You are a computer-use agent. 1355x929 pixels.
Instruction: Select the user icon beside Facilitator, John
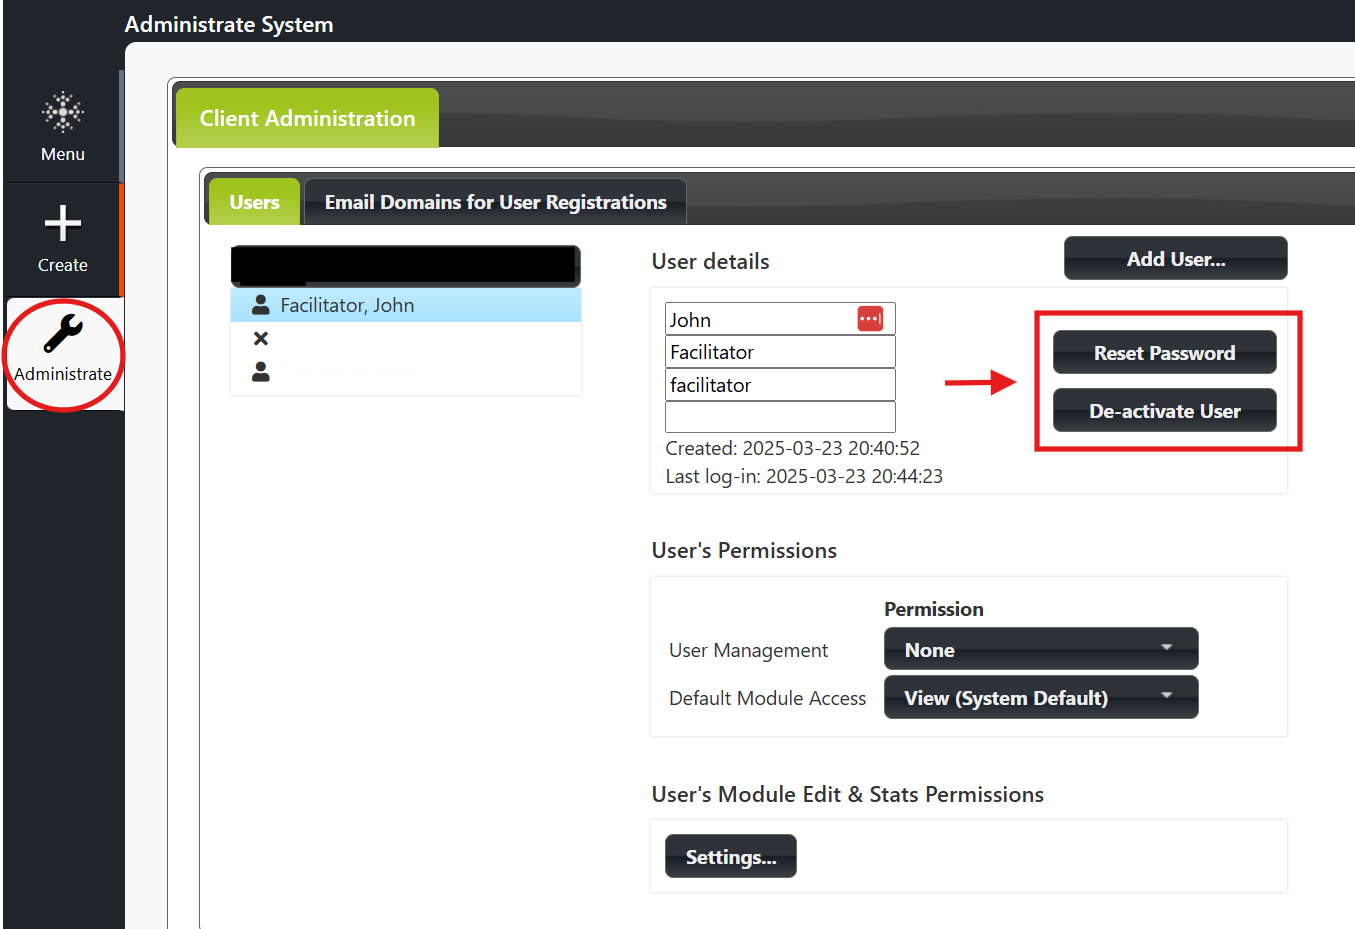tap(260, 305)
